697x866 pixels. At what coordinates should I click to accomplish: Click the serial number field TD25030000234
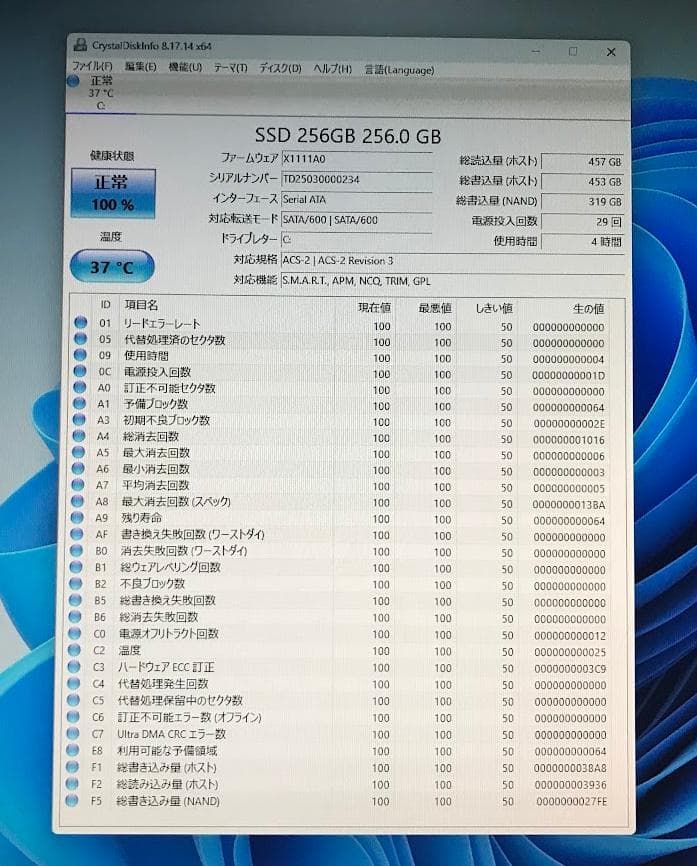(x=356, y=179)
